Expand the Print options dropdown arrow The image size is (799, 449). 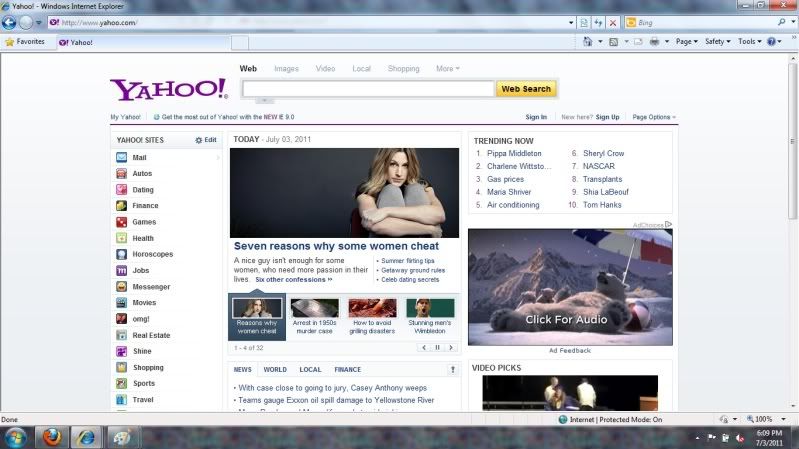pyautogui.click(x=667, y=42)
